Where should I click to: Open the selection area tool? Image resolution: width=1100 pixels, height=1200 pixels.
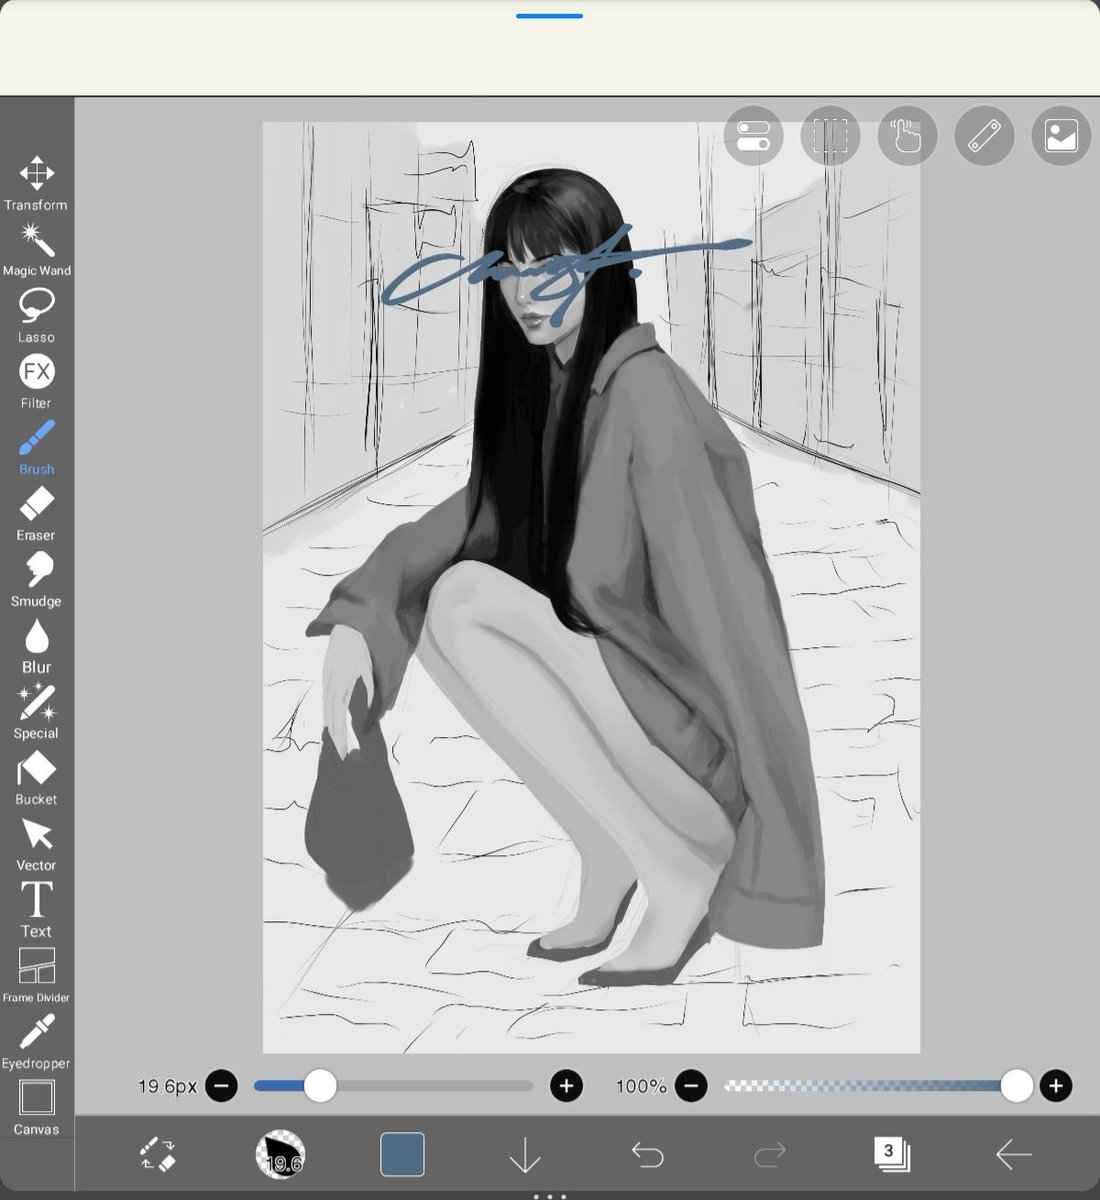(x=830, y=135)
